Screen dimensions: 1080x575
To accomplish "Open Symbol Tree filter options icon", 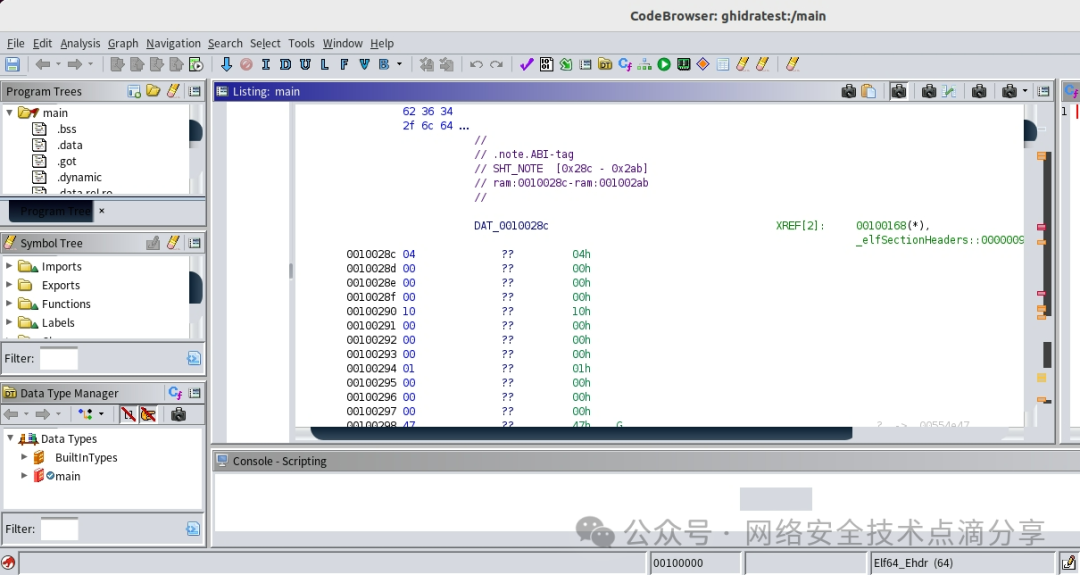I will click(194, 358).
